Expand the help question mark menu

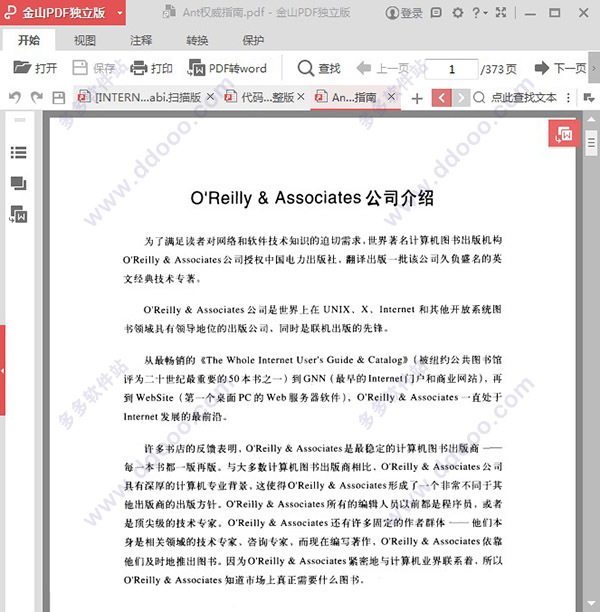point(479,12)
